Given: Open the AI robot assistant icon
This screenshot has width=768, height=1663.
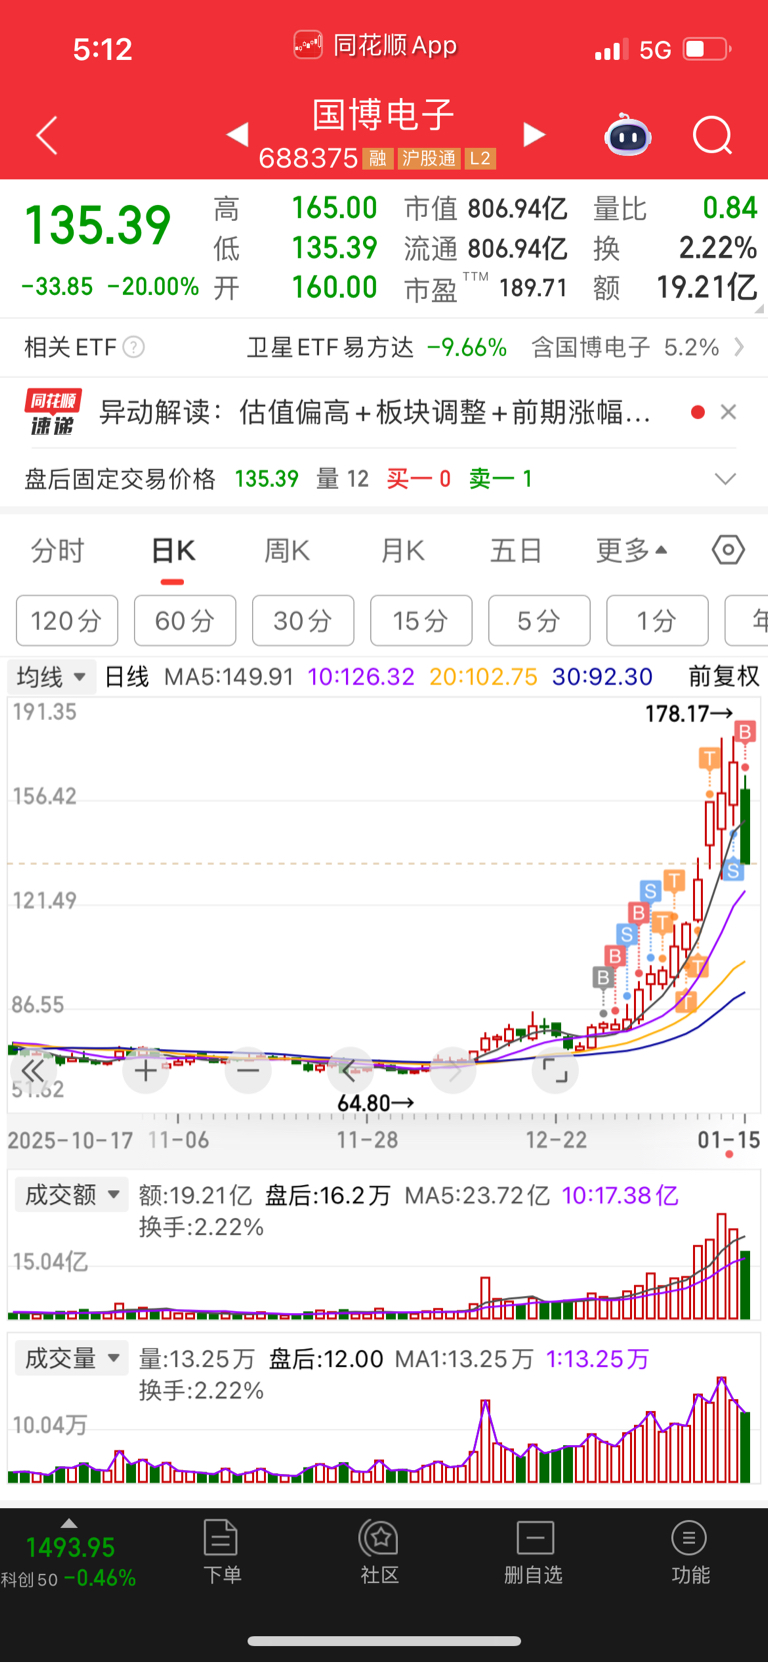Looking at the screenshot, I should [628, 135].
